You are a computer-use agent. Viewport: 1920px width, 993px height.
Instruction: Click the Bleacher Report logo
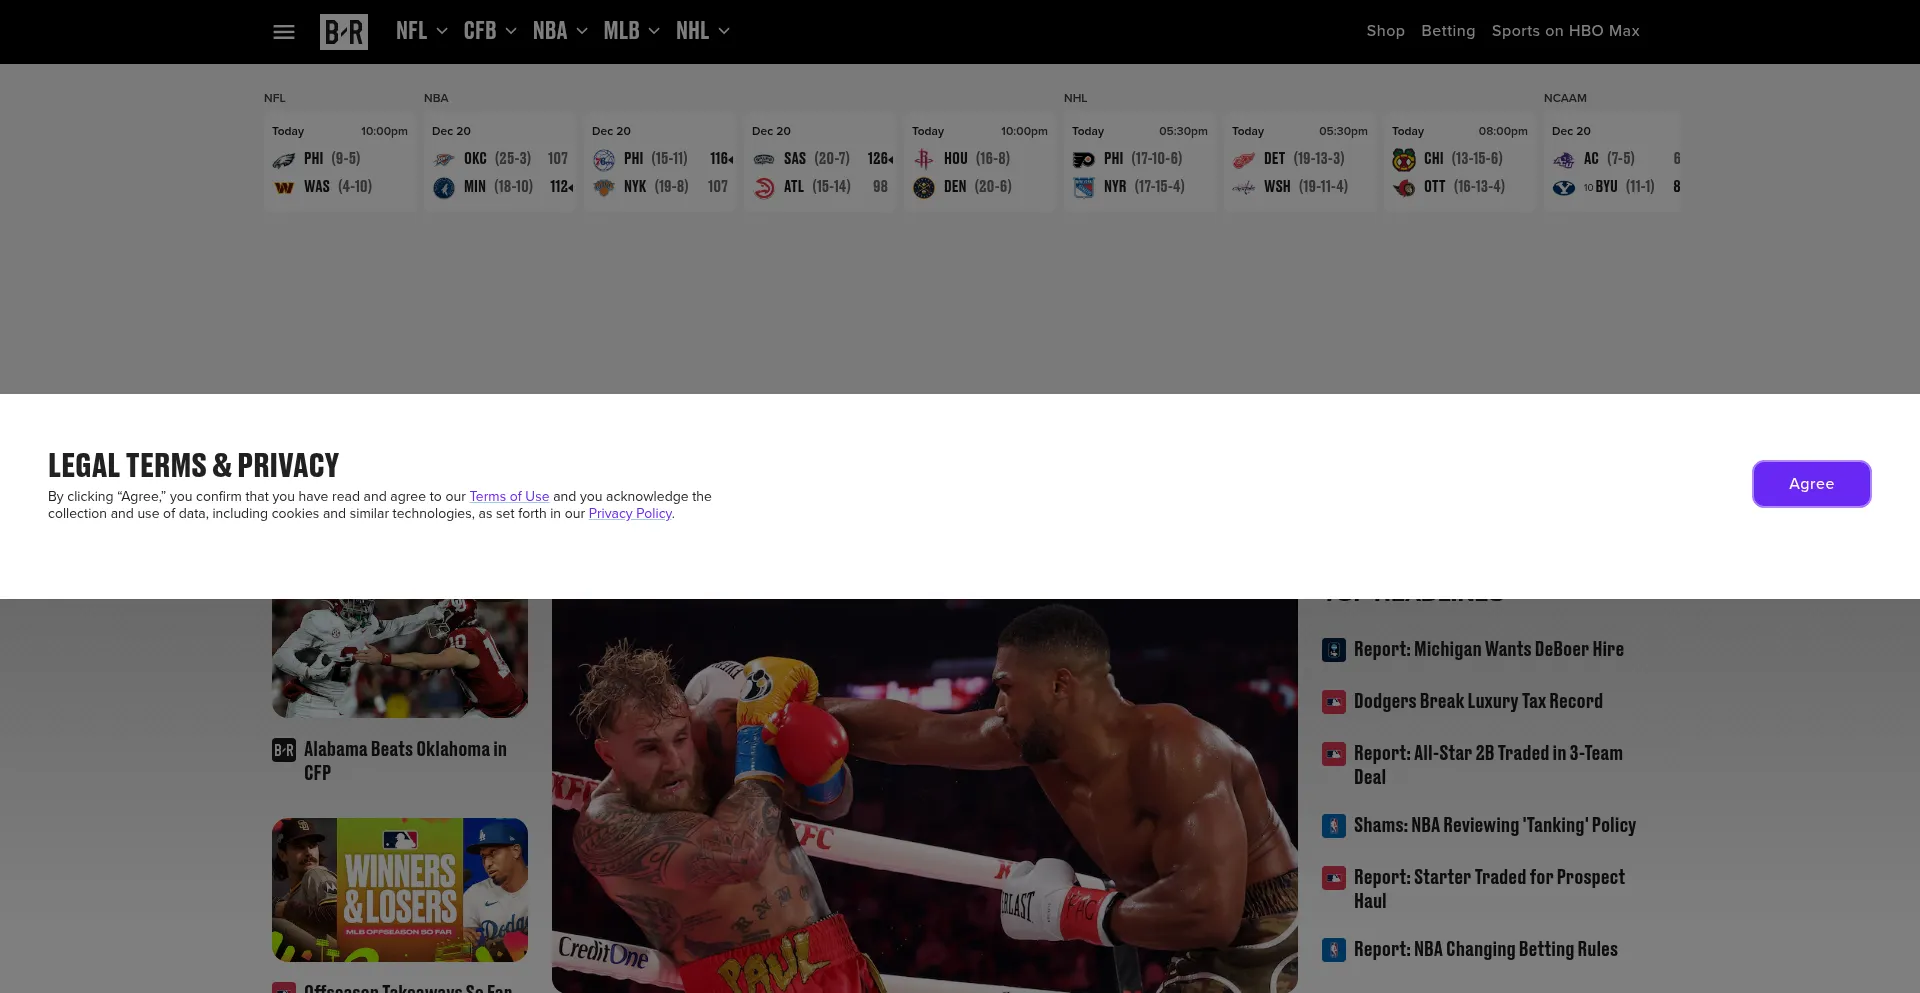(x=343, y=31)
